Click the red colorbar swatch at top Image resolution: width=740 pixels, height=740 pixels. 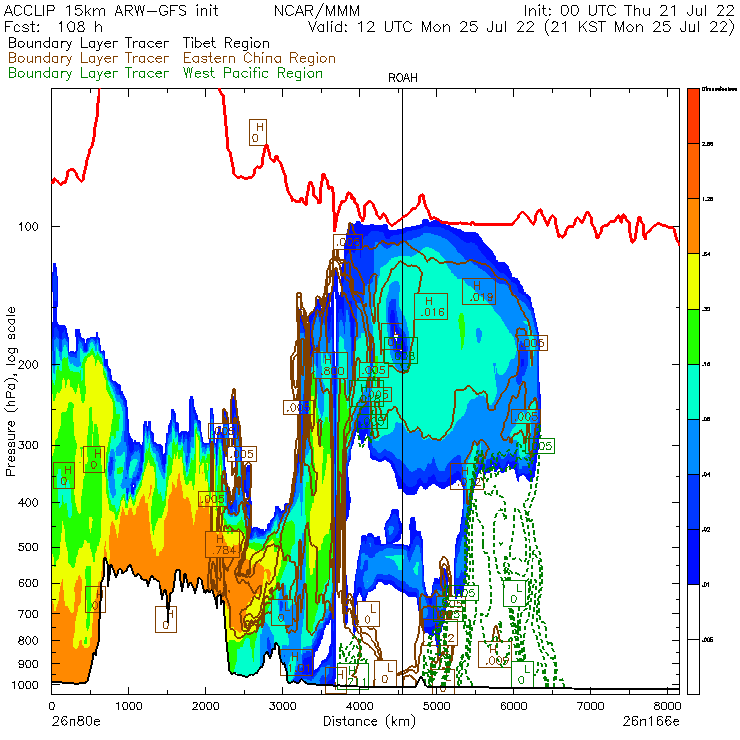pos(693,116)
